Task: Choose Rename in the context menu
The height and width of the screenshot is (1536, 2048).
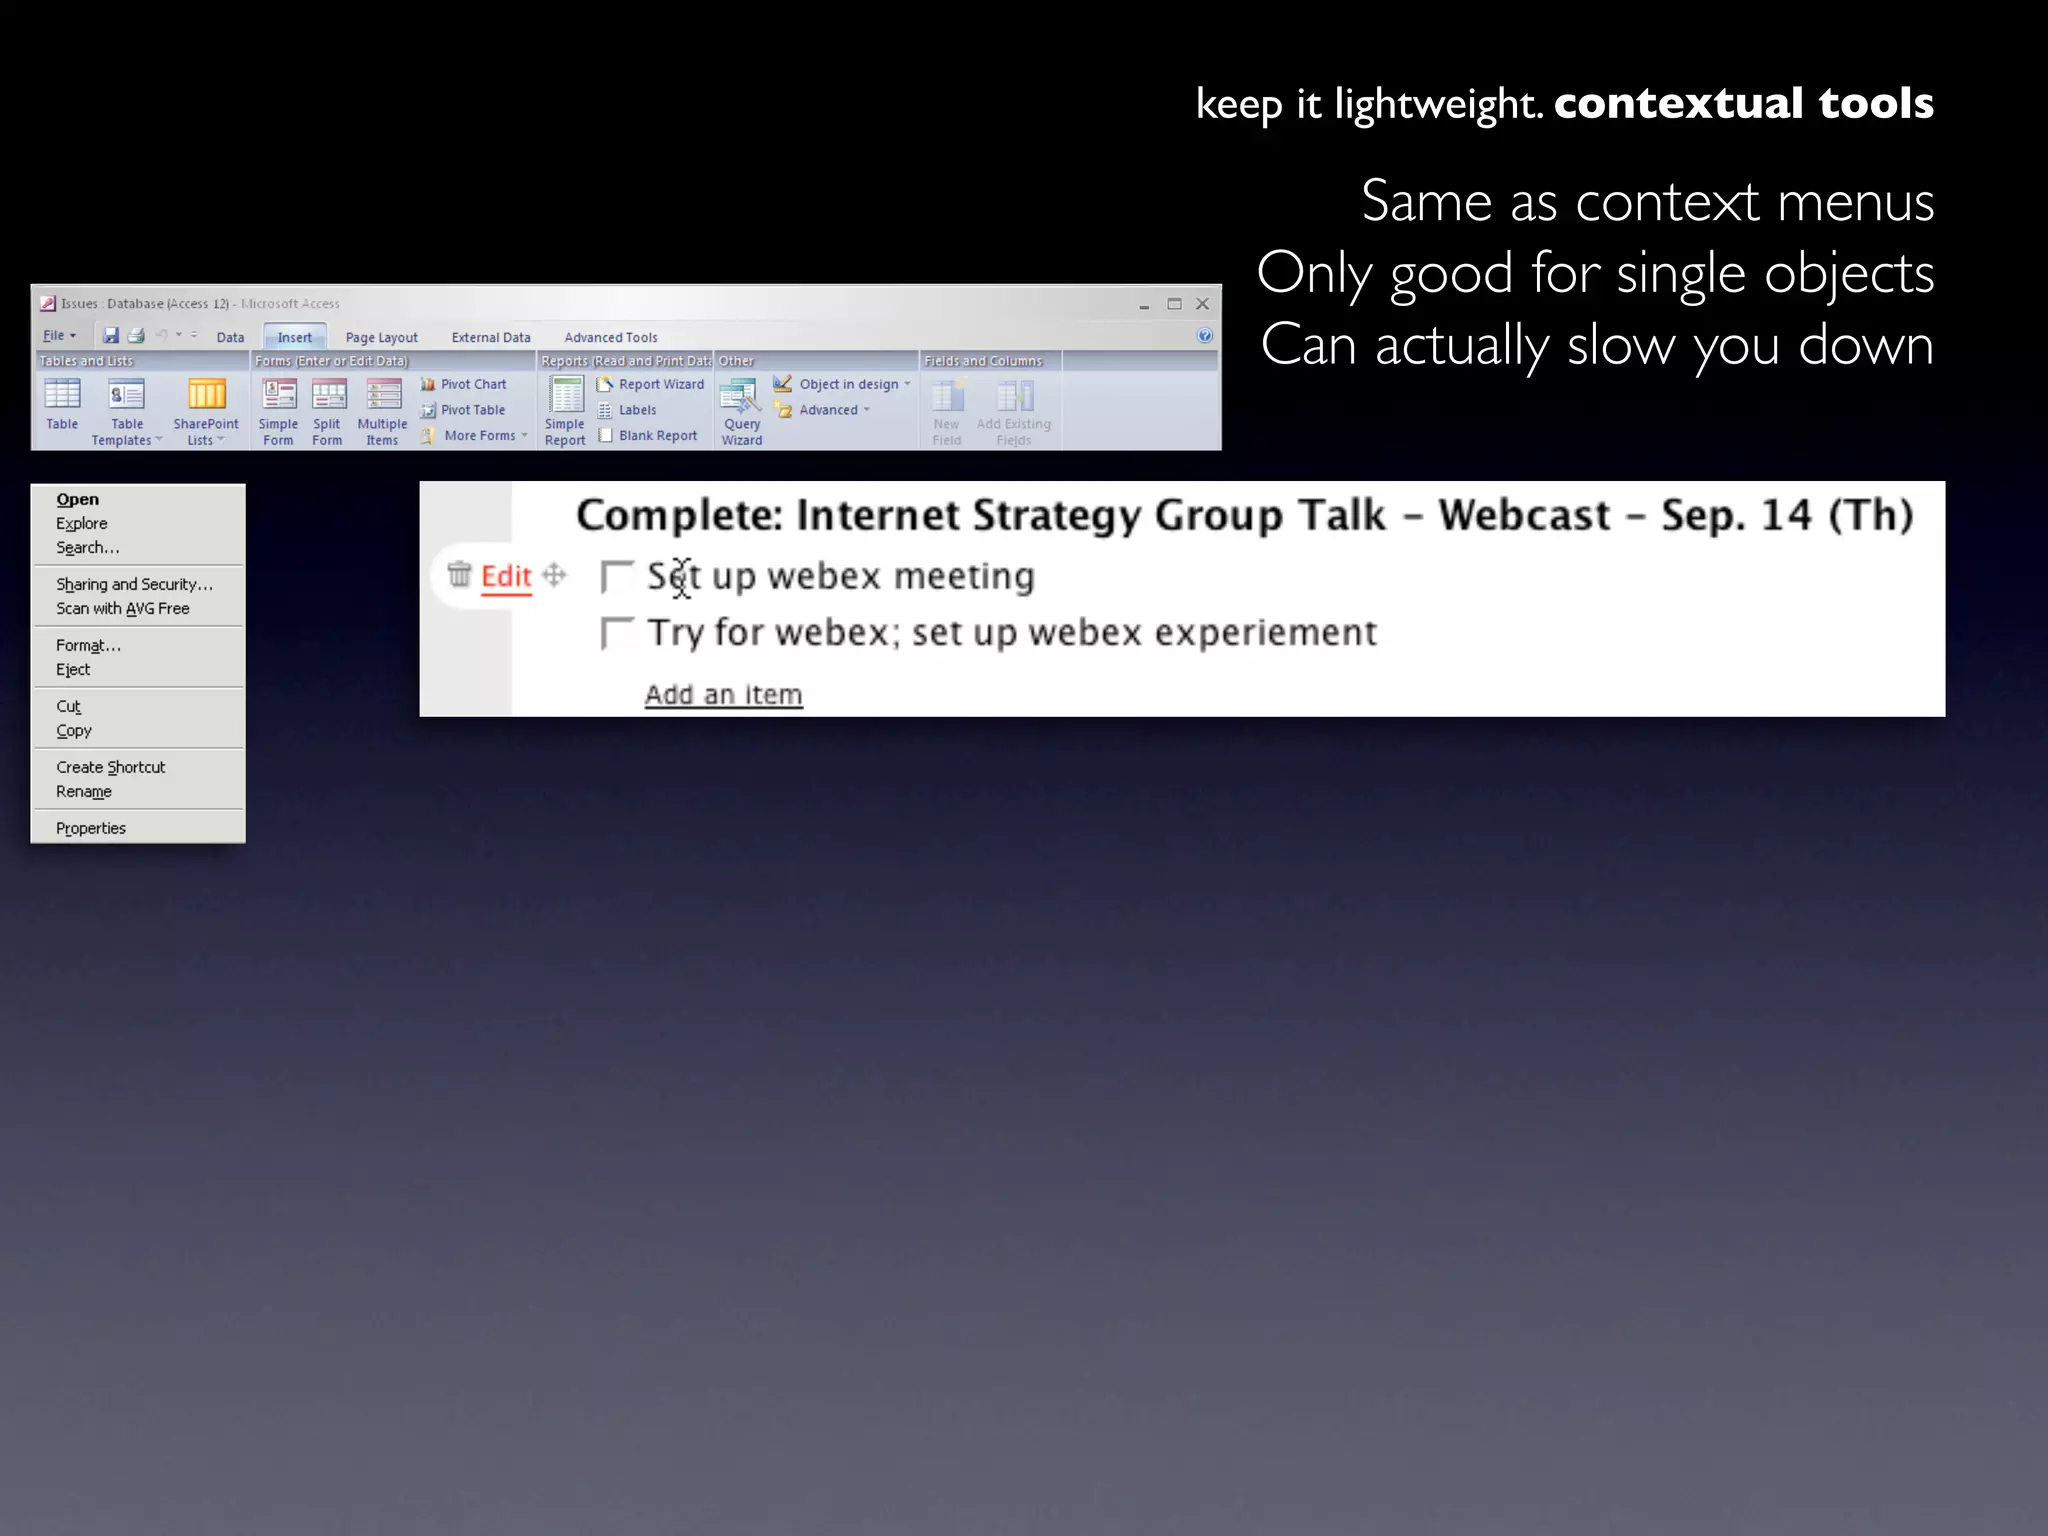Action: click(x=138, y=792)
